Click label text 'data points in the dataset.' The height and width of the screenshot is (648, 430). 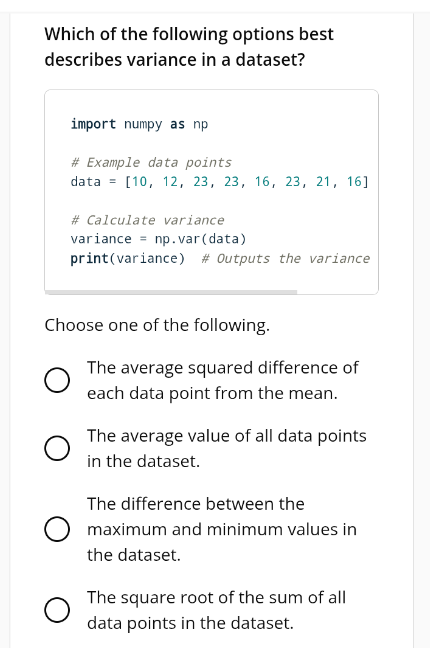190,623
